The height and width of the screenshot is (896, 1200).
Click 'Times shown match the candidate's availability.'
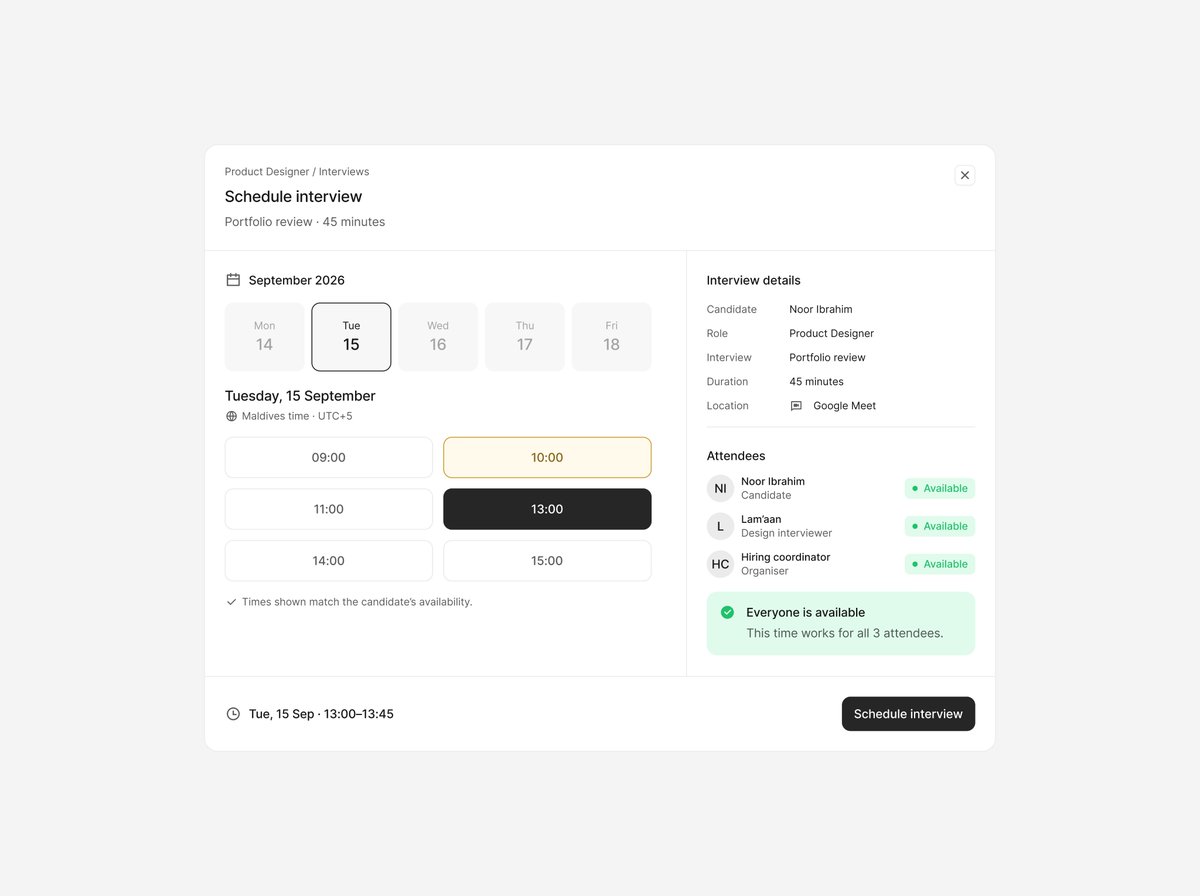click(357, 602)
